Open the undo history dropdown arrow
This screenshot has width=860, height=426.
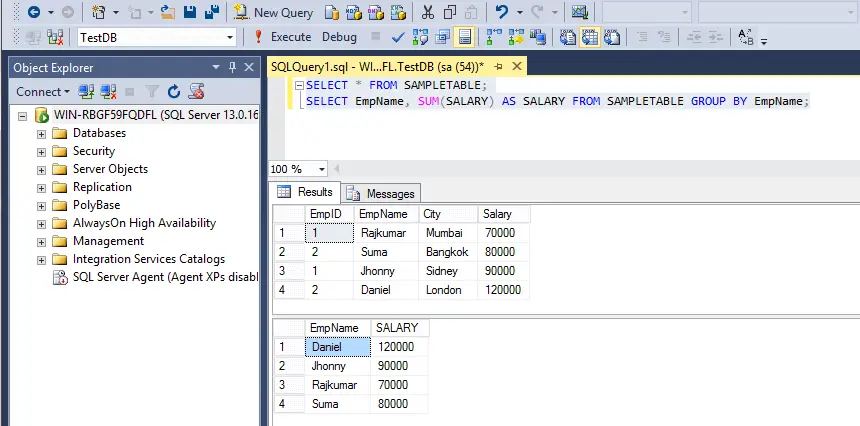point(519,12)
